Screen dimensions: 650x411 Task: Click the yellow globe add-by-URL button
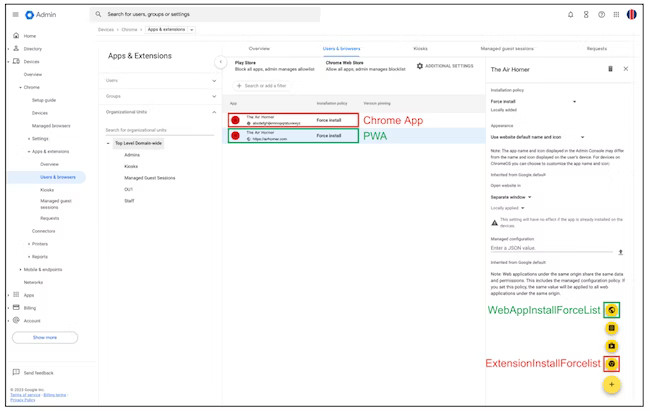[x=612, y=310]
